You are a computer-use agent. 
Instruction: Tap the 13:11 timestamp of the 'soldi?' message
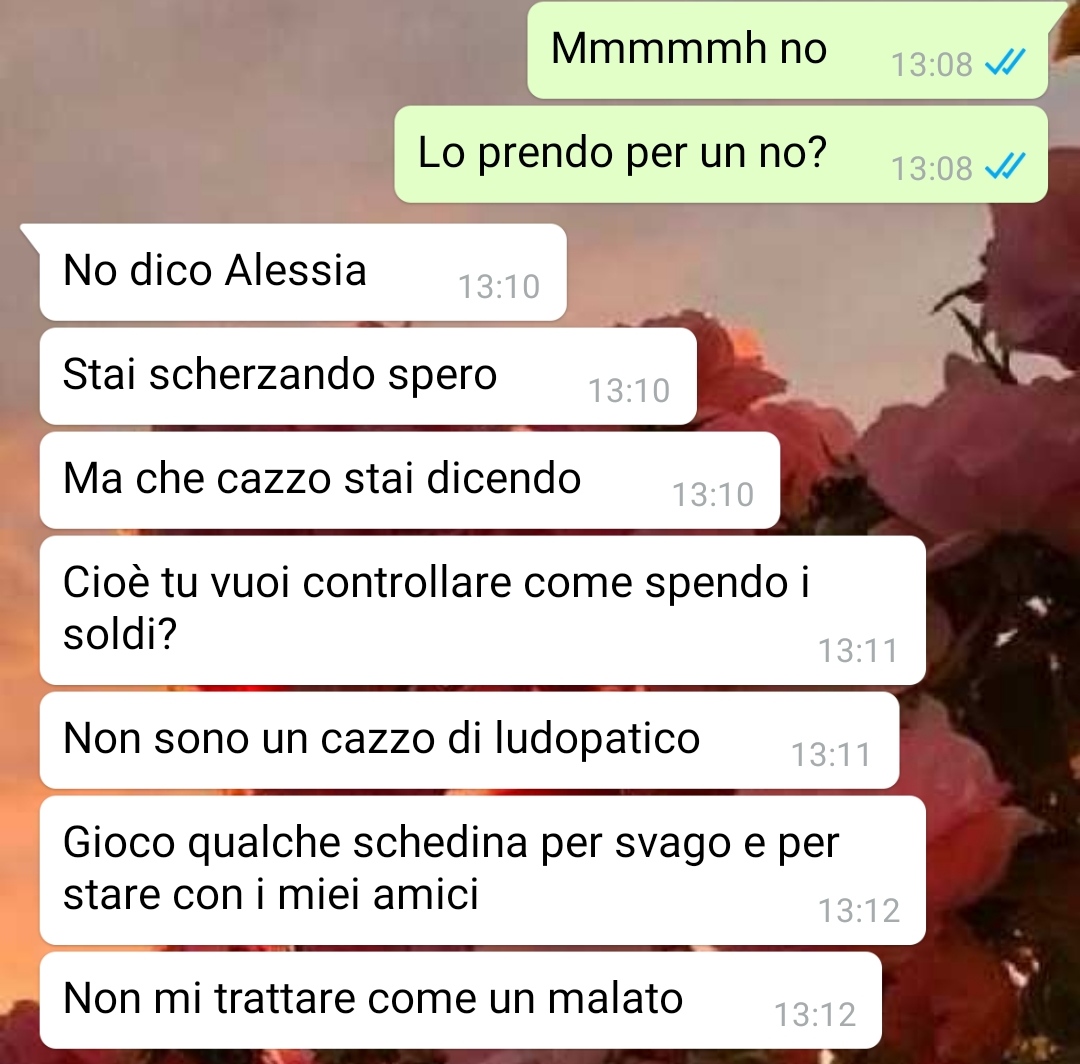point(858,651)
